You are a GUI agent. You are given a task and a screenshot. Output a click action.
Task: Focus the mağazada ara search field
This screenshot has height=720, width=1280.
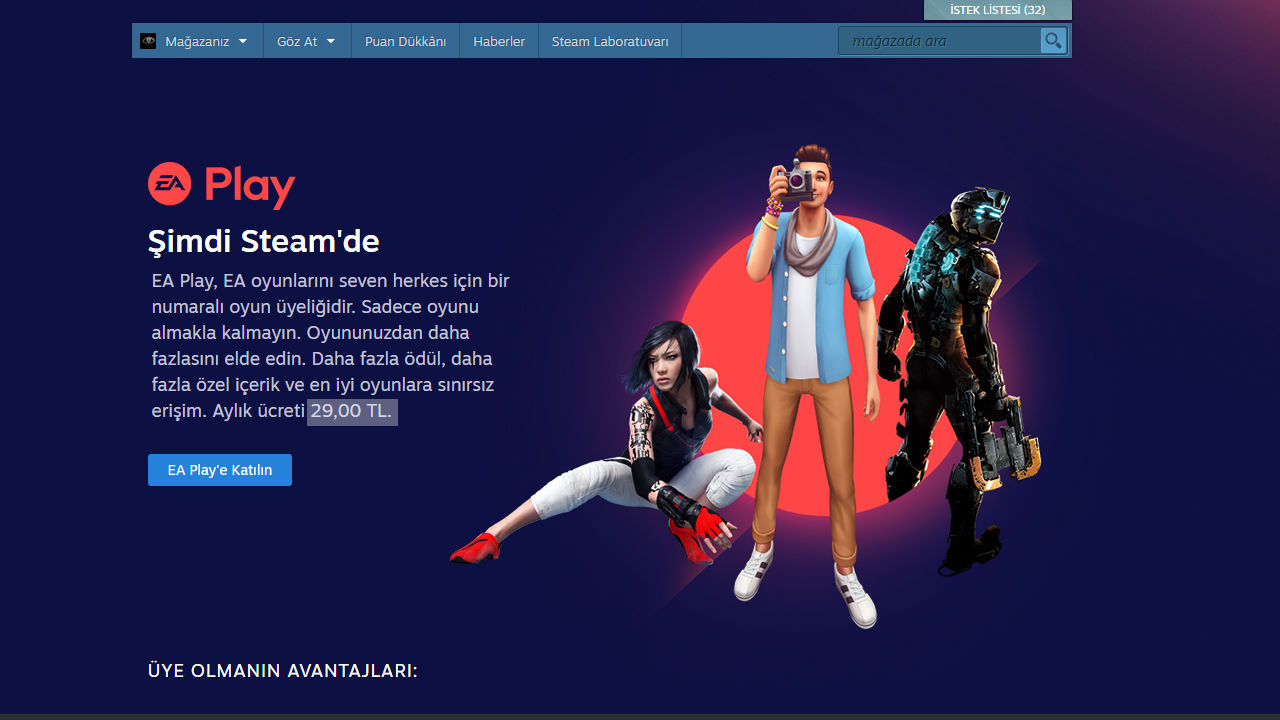tap(940, 41)
